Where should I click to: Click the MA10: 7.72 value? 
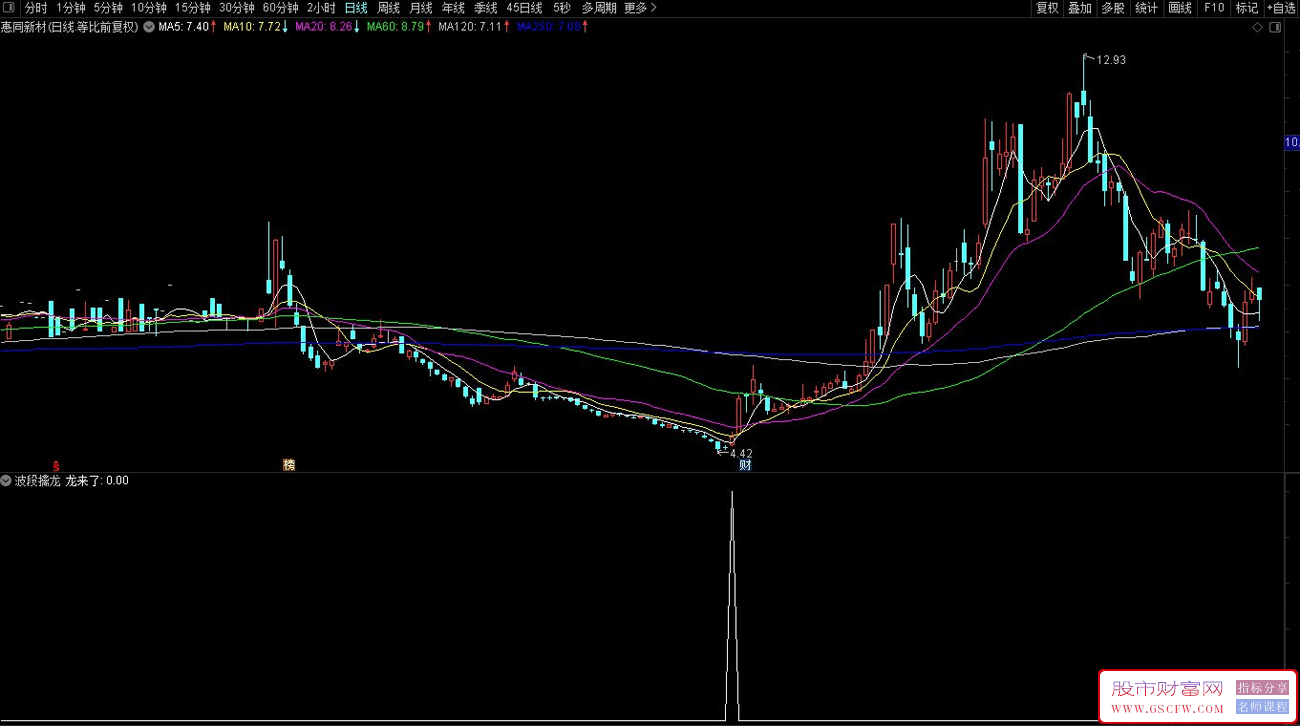252,27
